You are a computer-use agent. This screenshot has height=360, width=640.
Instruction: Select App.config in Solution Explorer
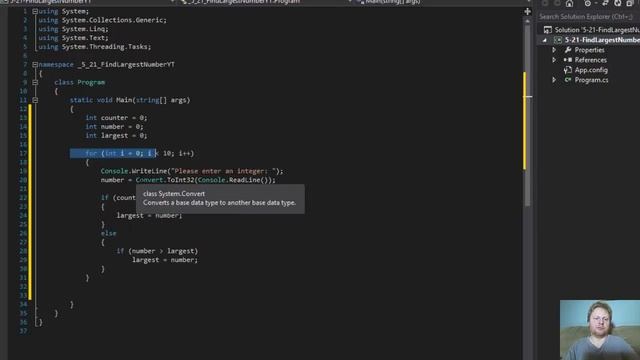tap(591, 70)
